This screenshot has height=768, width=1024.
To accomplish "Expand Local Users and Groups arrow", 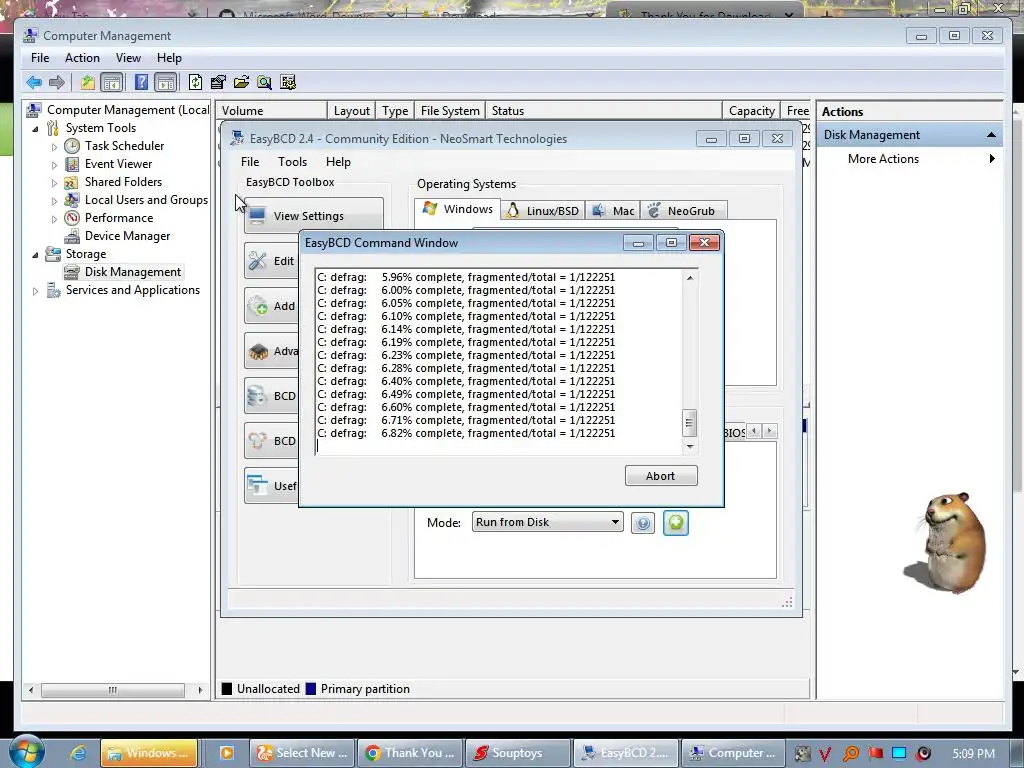I will [54, 201].
